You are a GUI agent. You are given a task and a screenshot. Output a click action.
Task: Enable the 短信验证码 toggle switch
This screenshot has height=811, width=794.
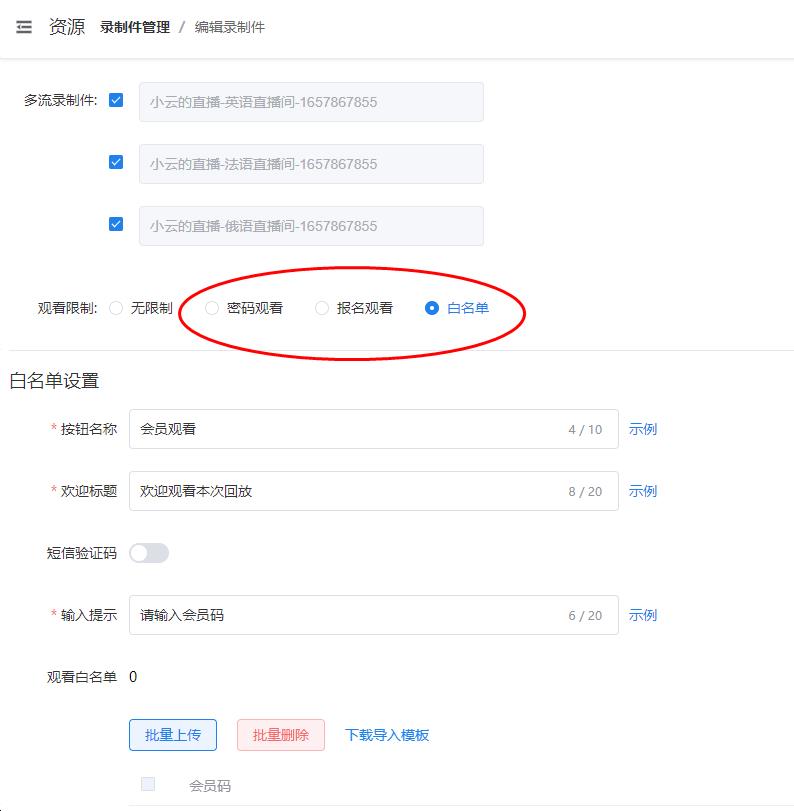click(149, 553)
